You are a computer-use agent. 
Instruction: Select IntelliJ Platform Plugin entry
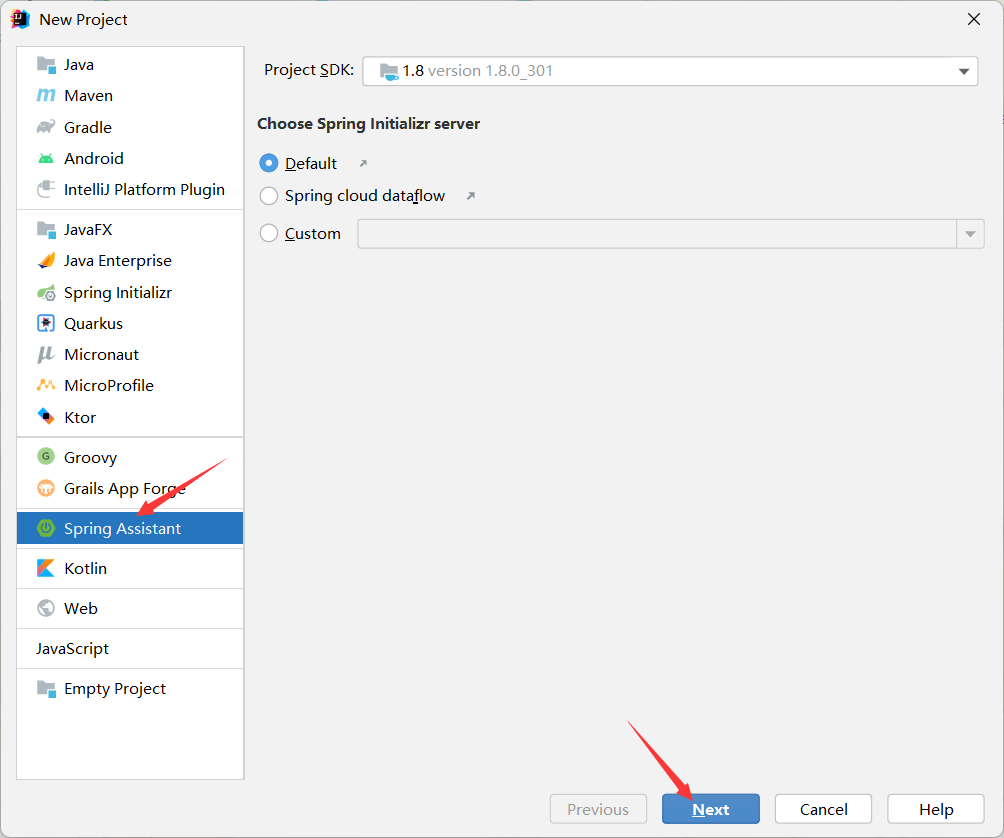tap(130, 189)
